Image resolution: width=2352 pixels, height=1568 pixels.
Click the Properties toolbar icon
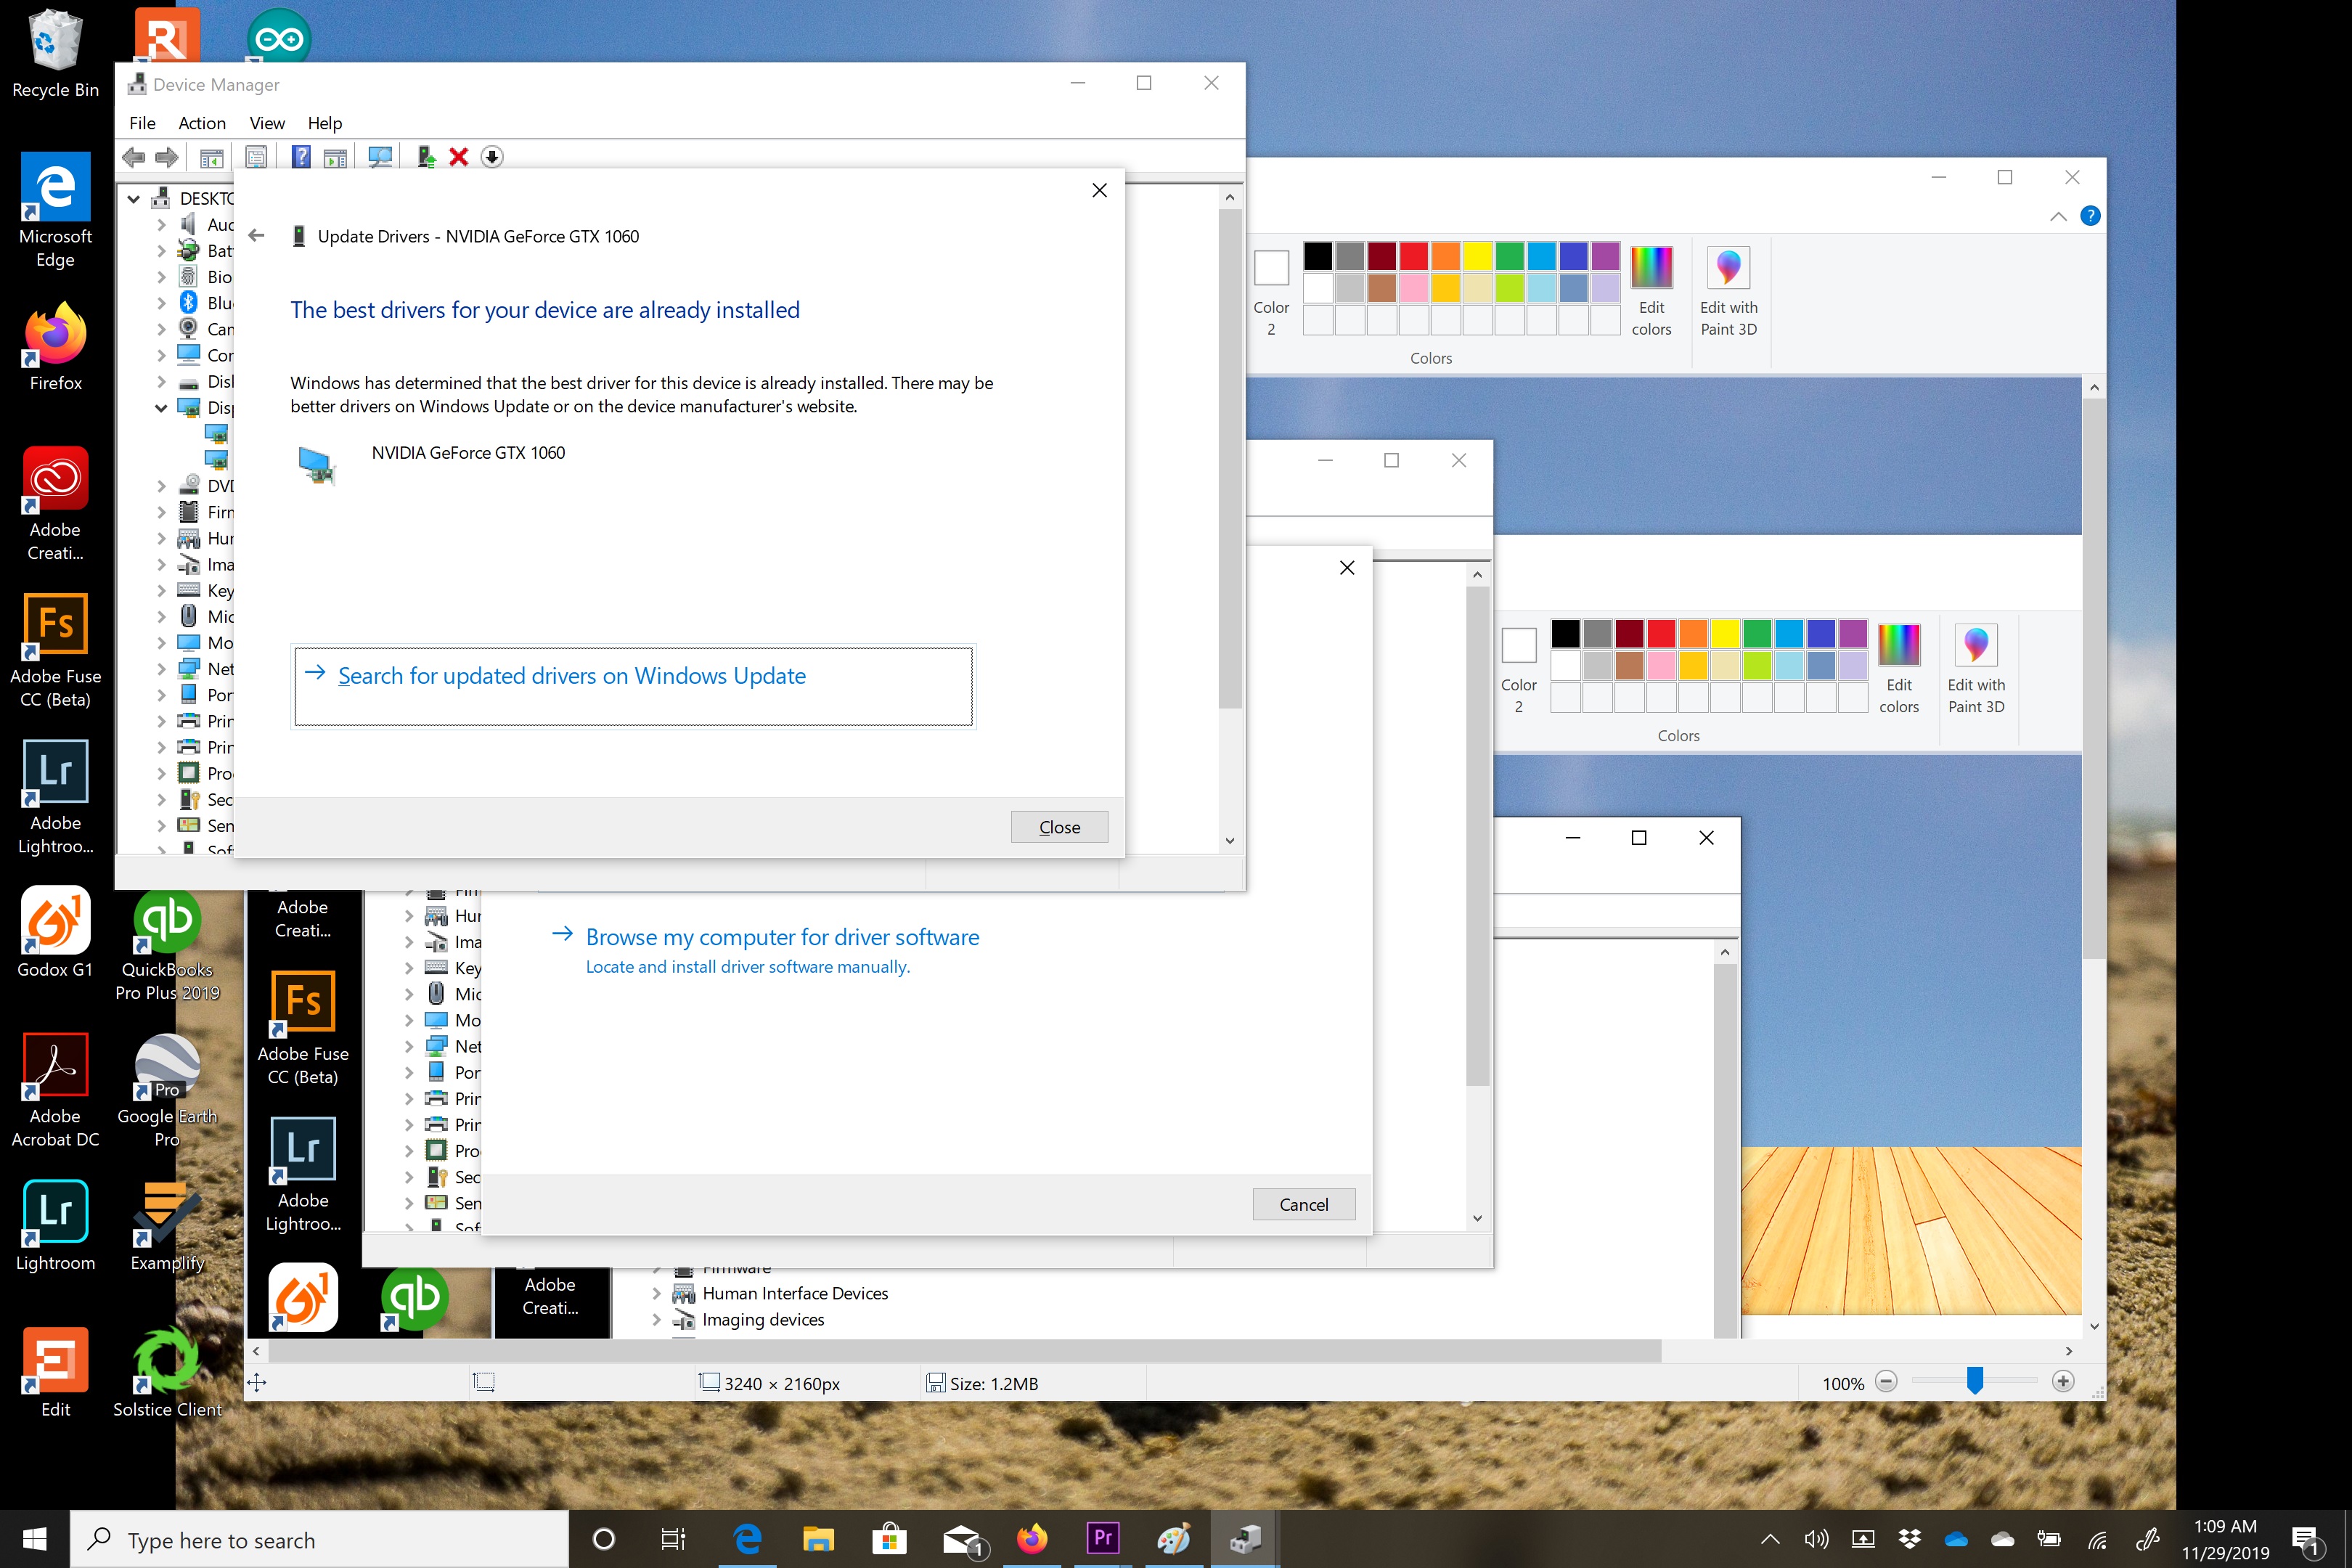(256, 157)
